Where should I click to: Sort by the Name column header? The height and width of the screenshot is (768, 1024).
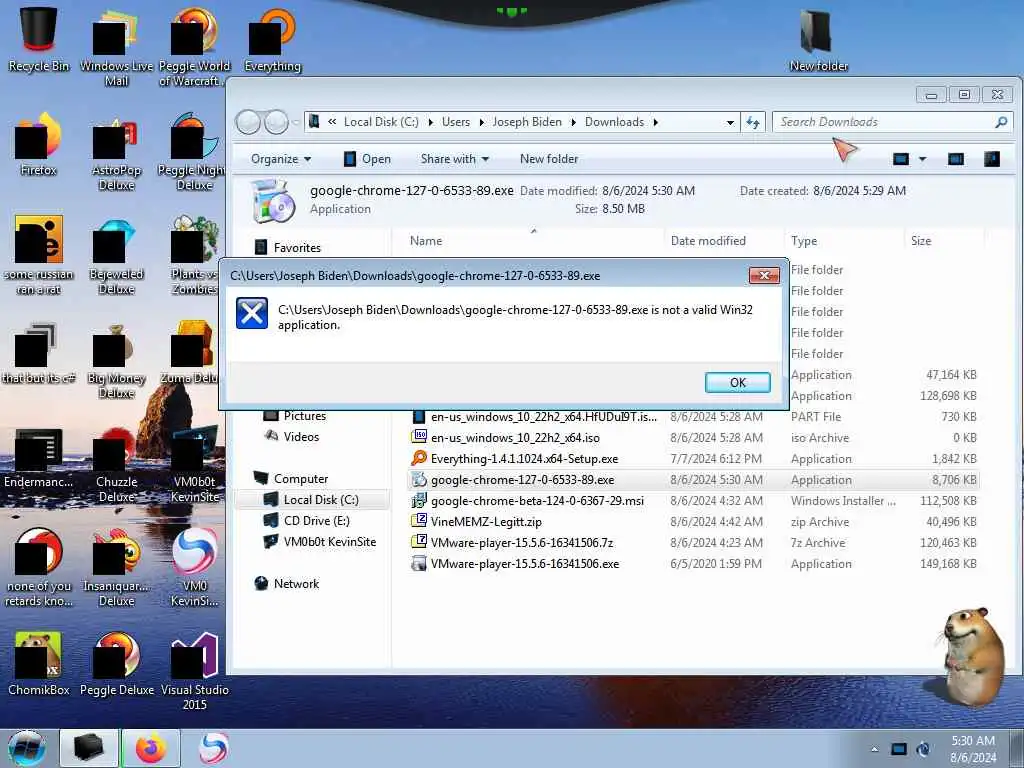(528, 241)
